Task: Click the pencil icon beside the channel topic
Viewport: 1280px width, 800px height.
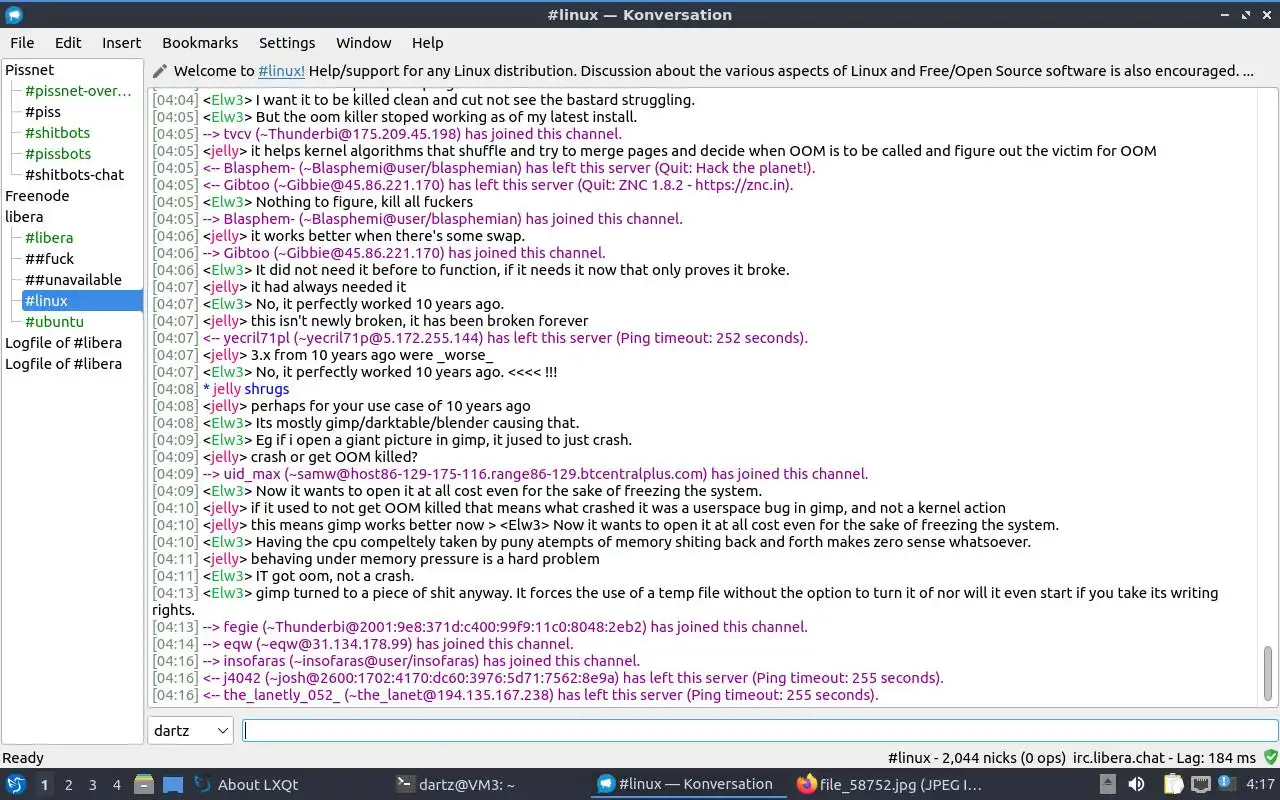Action: (160, 71)
